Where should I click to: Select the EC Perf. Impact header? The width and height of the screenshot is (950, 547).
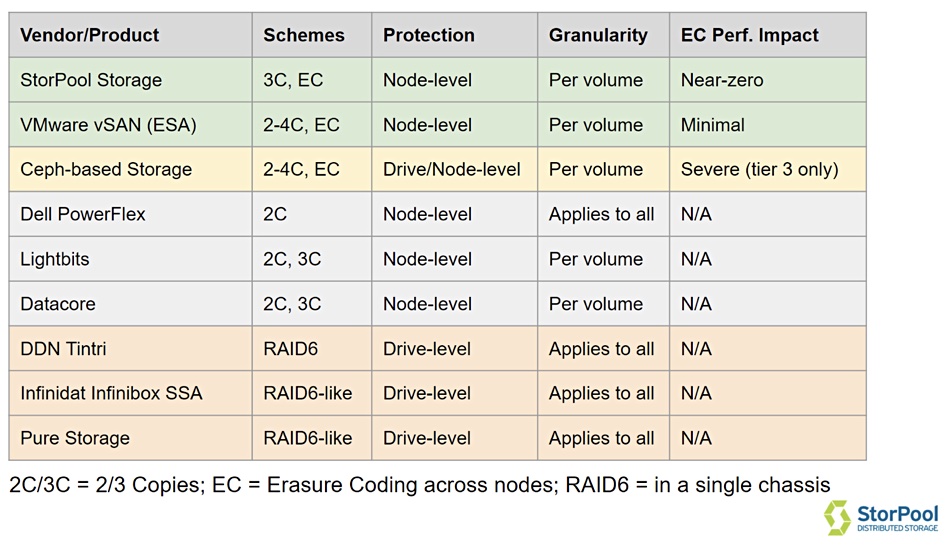point(768,35)
